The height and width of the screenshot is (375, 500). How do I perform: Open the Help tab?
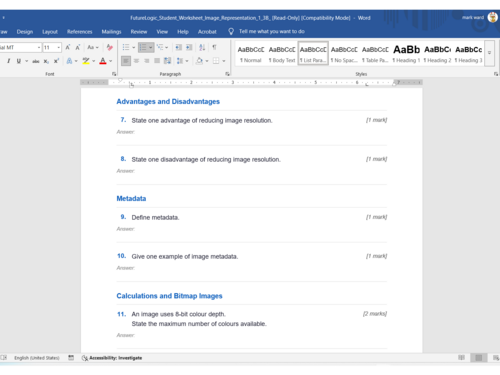click(x=183, y=32)
